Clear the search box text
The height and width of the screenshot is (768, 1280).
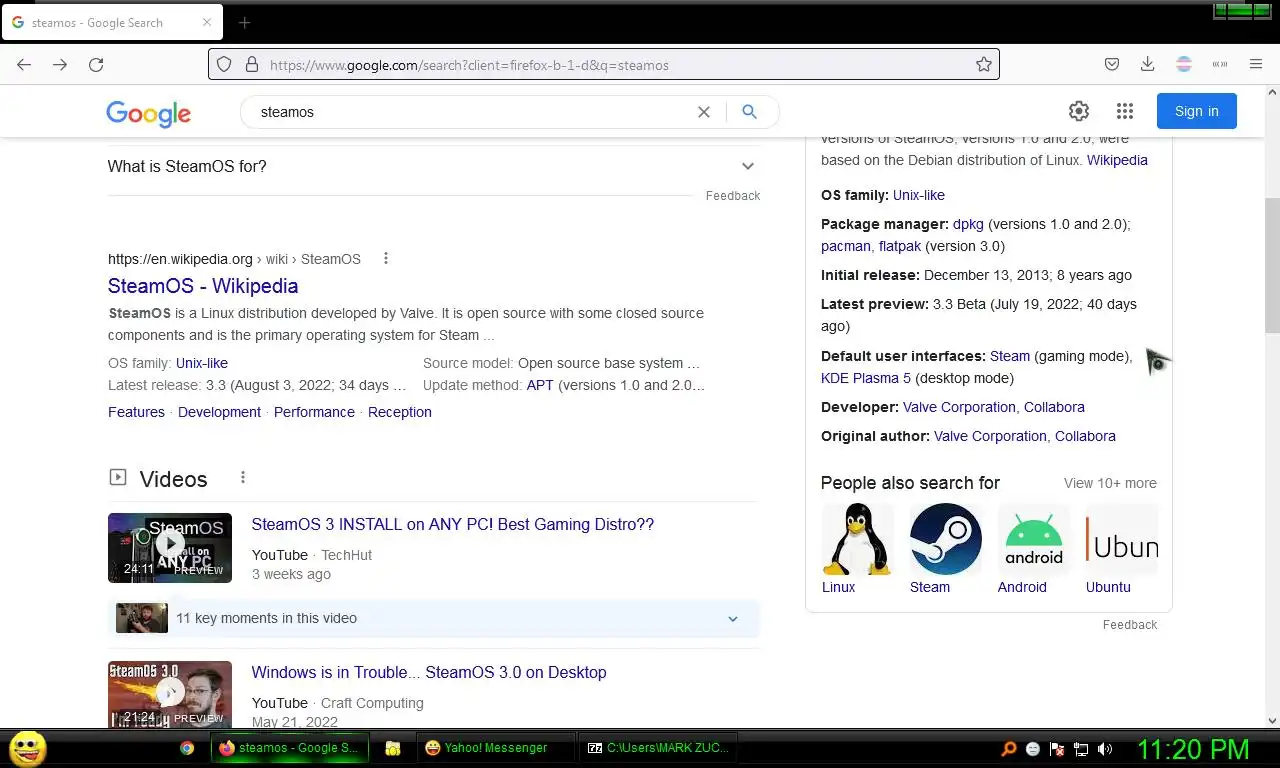coord(704,112)
